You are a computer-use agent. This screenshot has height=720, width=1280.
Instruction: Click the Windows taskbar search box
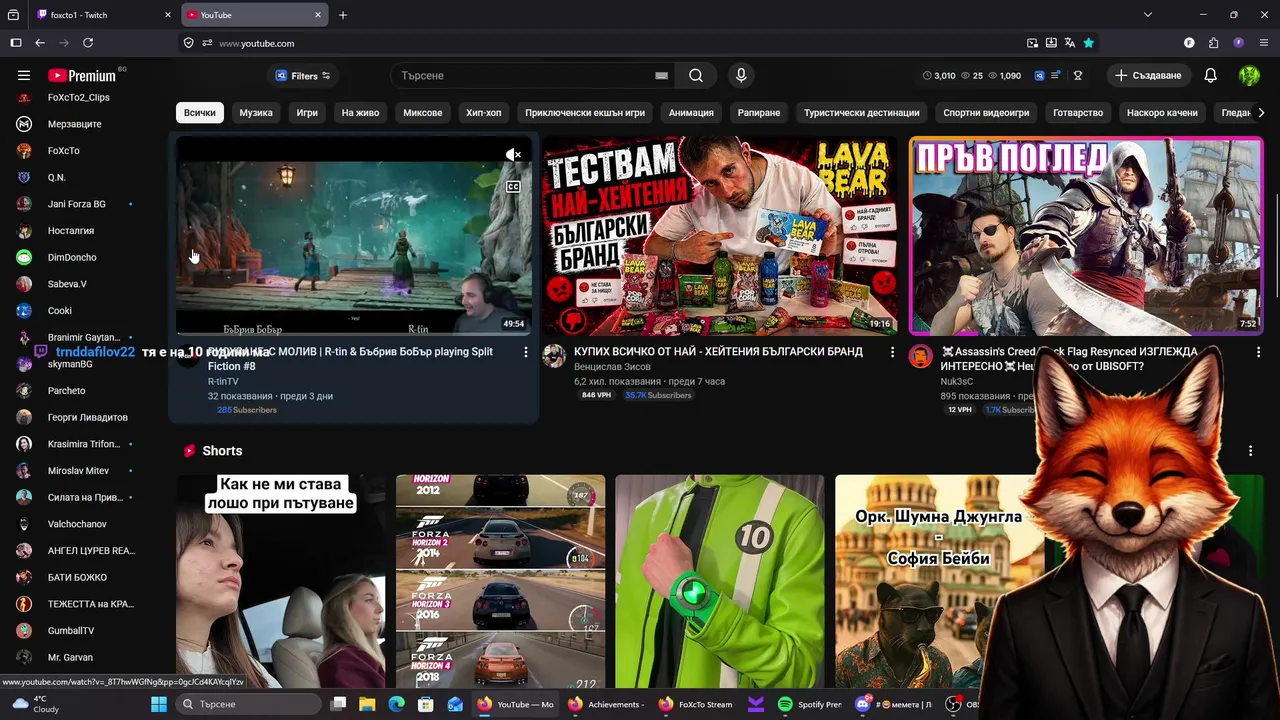click(250, 704)
